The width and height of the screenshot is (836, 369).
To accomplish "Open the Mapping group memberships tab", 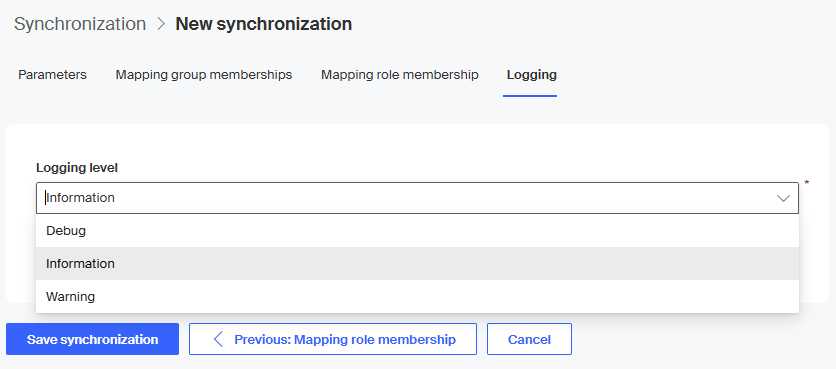I will click(204, 75).
